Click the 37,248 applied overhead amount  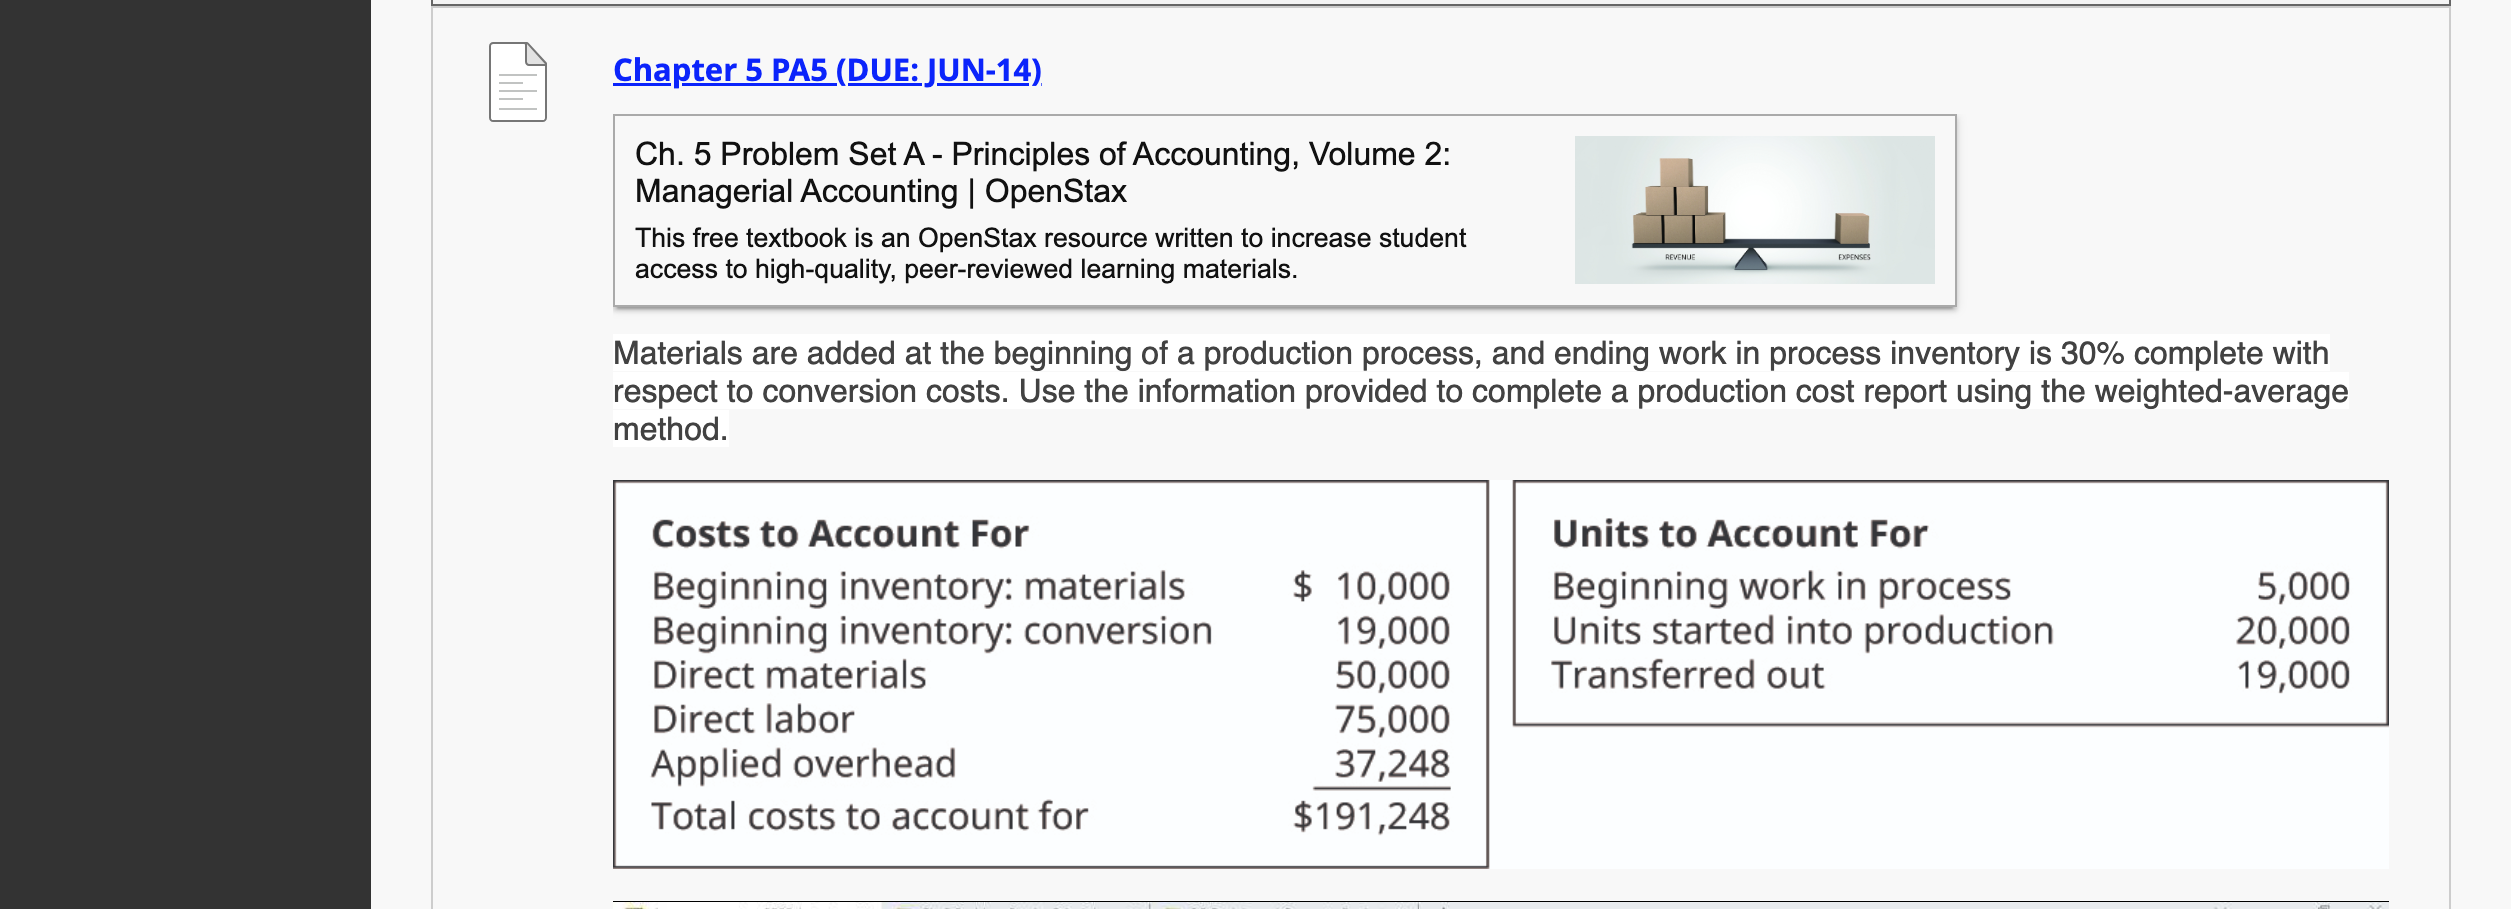pyautogui.click(x=1391, y=764)
